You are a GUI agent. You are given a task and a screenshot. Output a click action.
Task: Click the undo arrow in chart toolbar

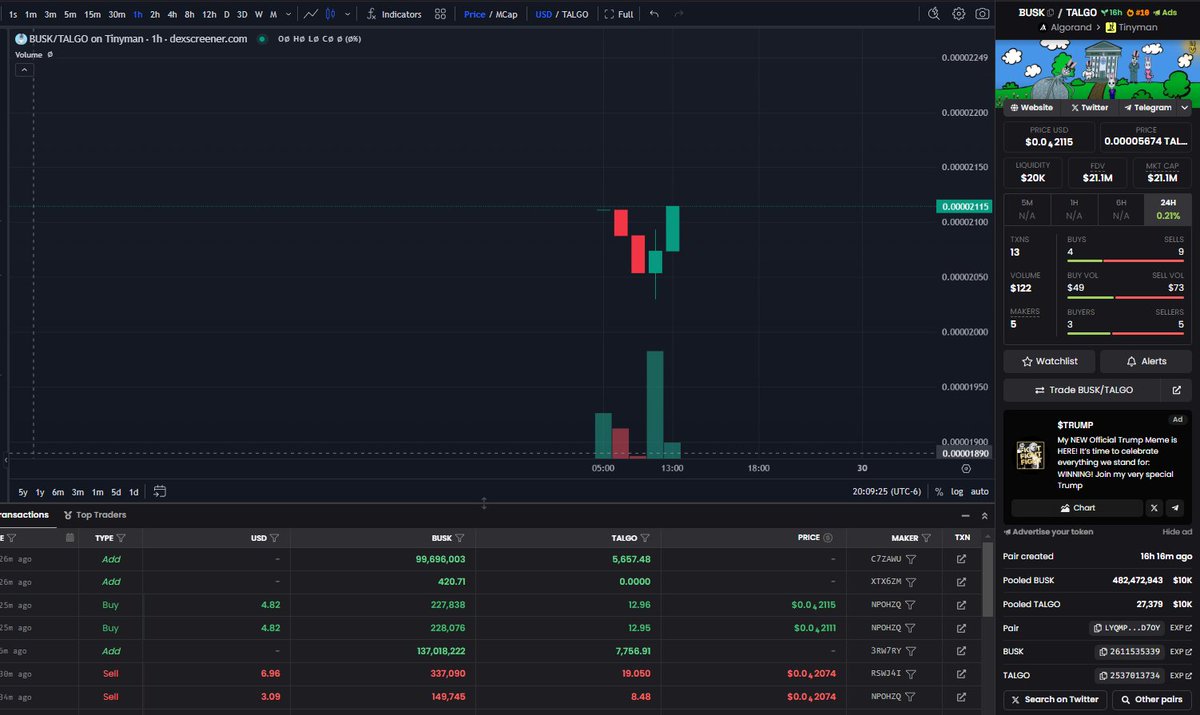(x=654, y=14)
